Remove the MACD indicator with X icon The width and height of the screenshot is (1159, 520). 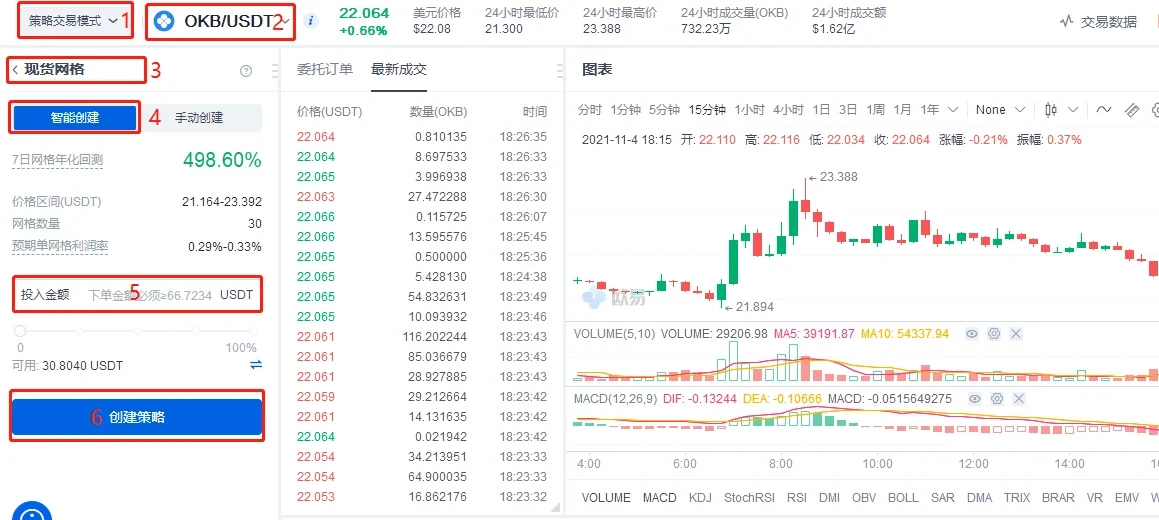pyautogui.click(x=1020, y=398)
